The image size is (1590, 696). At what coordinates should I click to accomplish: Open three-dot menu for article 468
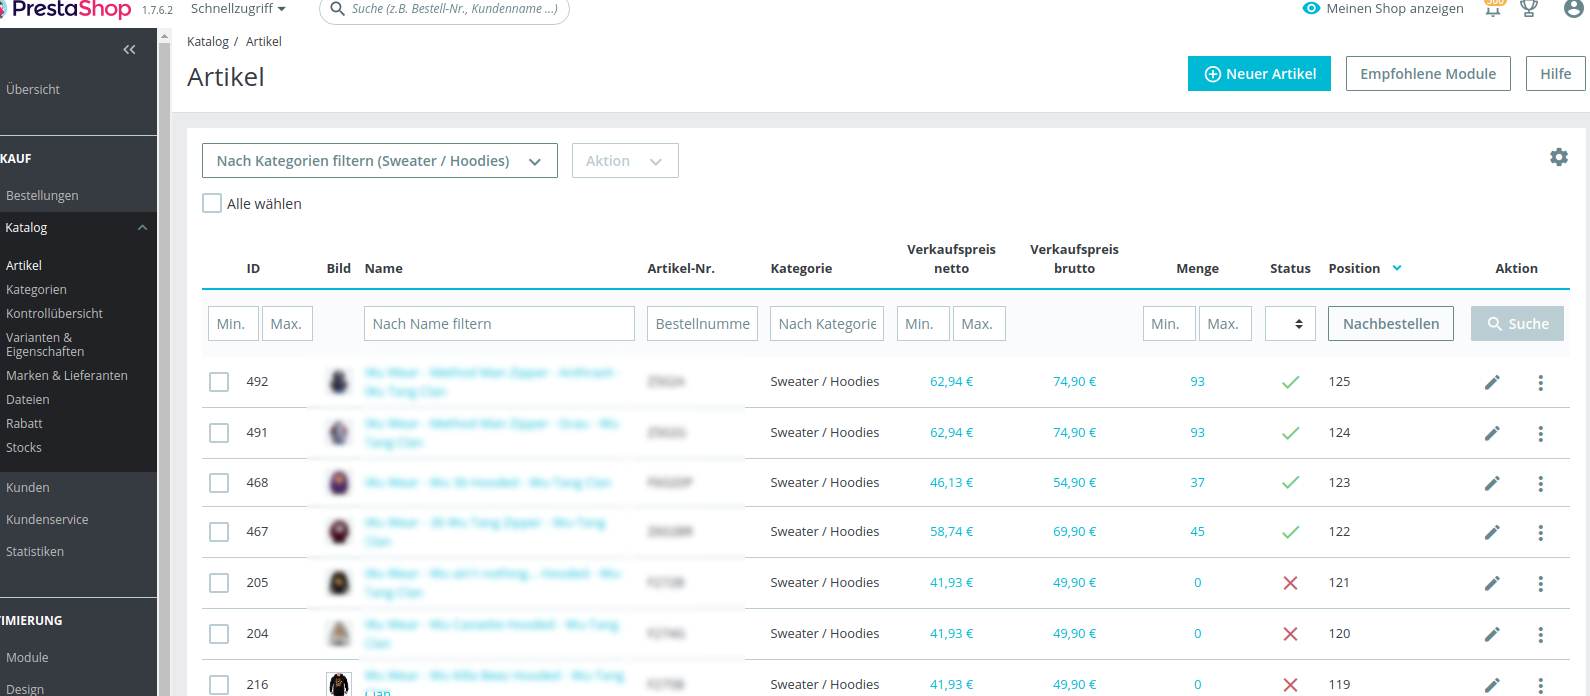pyautogui.click(x=1540, y=483)
